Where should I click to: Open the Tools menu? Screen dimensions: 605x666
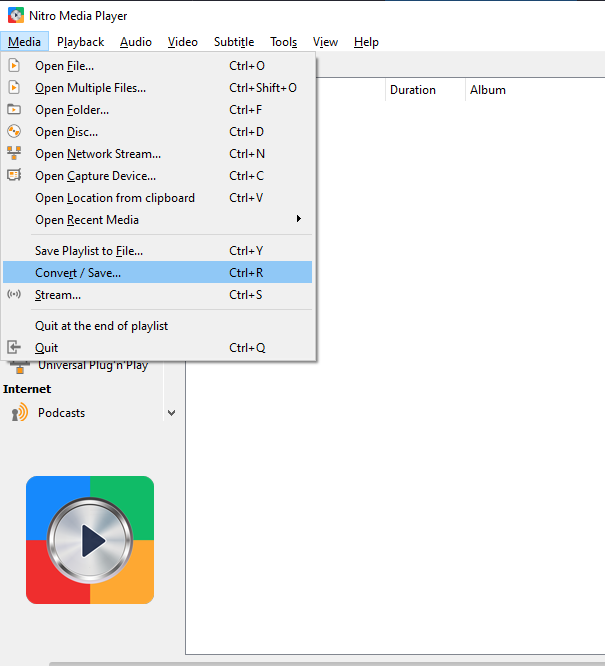(283, 42)
